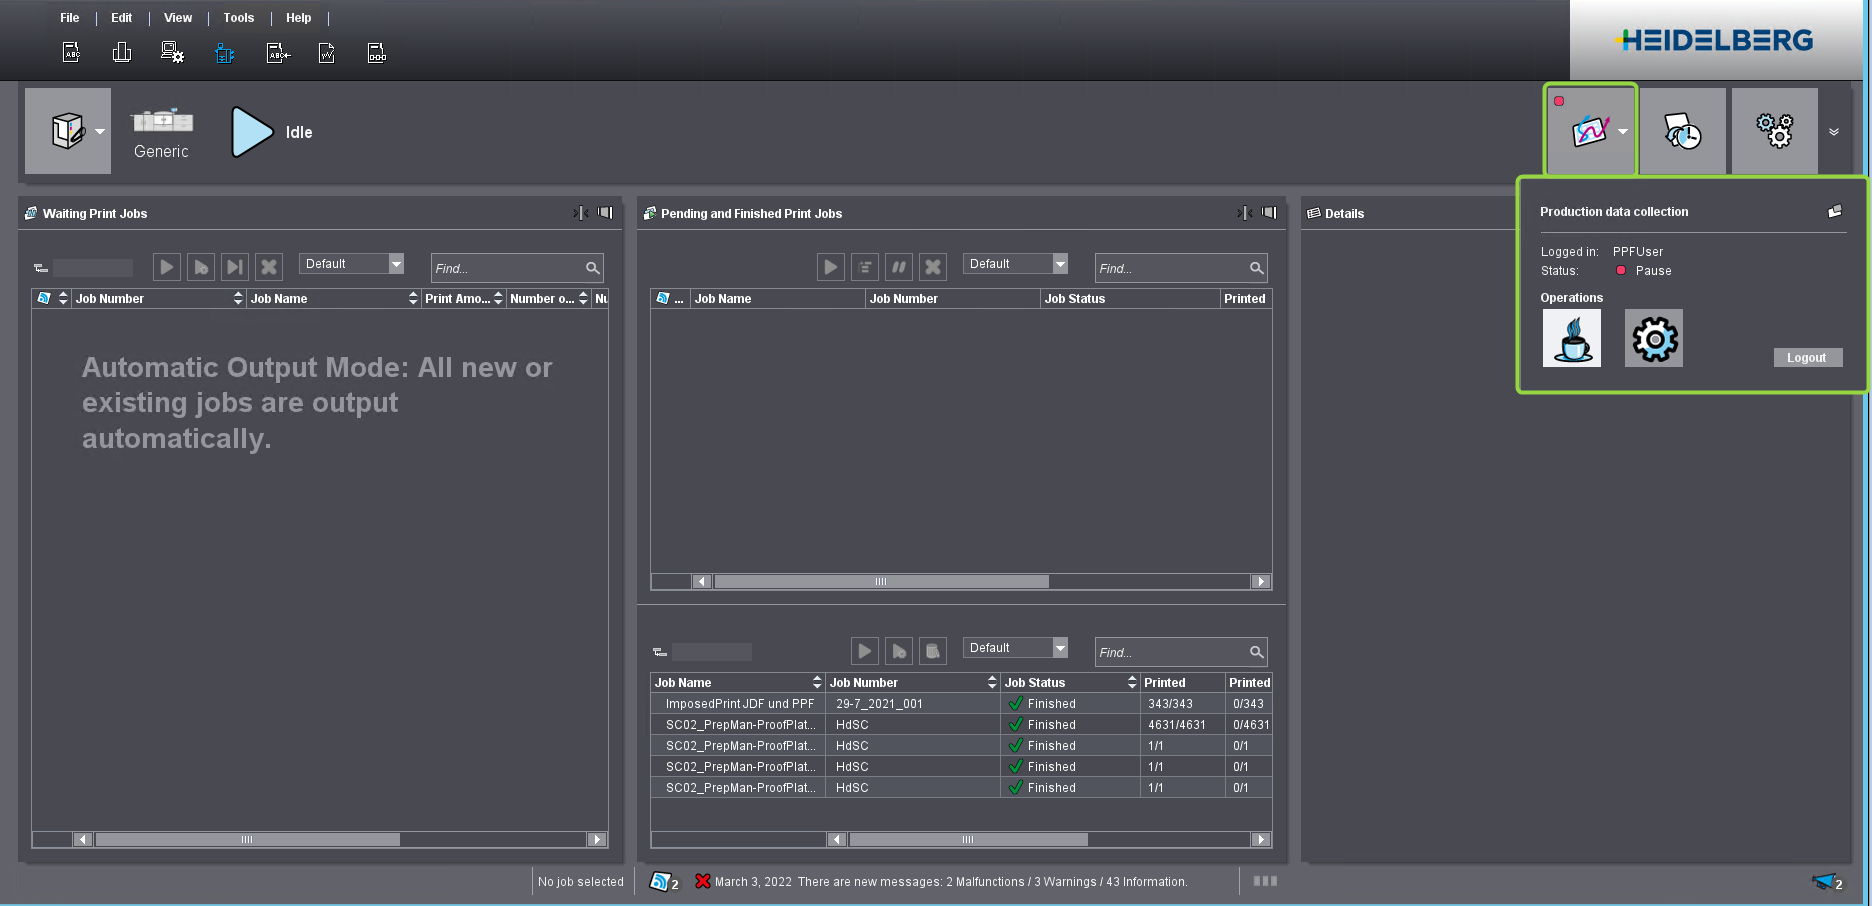Open the clock and paper scheduling icon
This screenshot has width=1872, height=906.
click(x=1682, y=131)
